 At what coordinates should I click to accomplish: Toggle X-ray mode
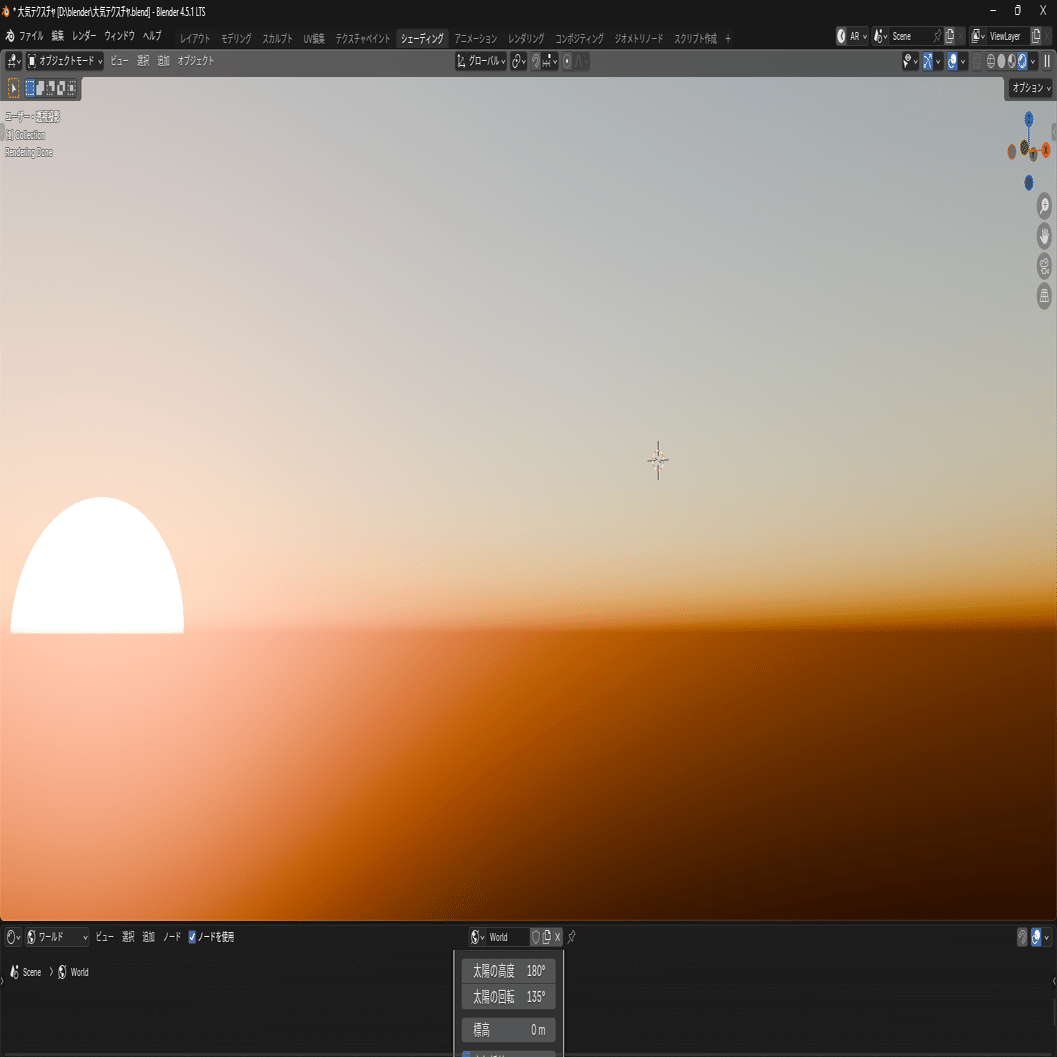pyautogui.click(x=977, y=62)
